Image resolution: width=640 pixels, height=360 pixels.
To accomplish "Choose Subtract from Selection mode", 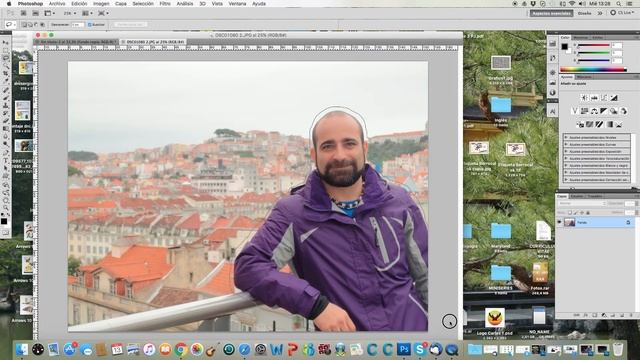I will pyautogui.click(x=36, y=24).
